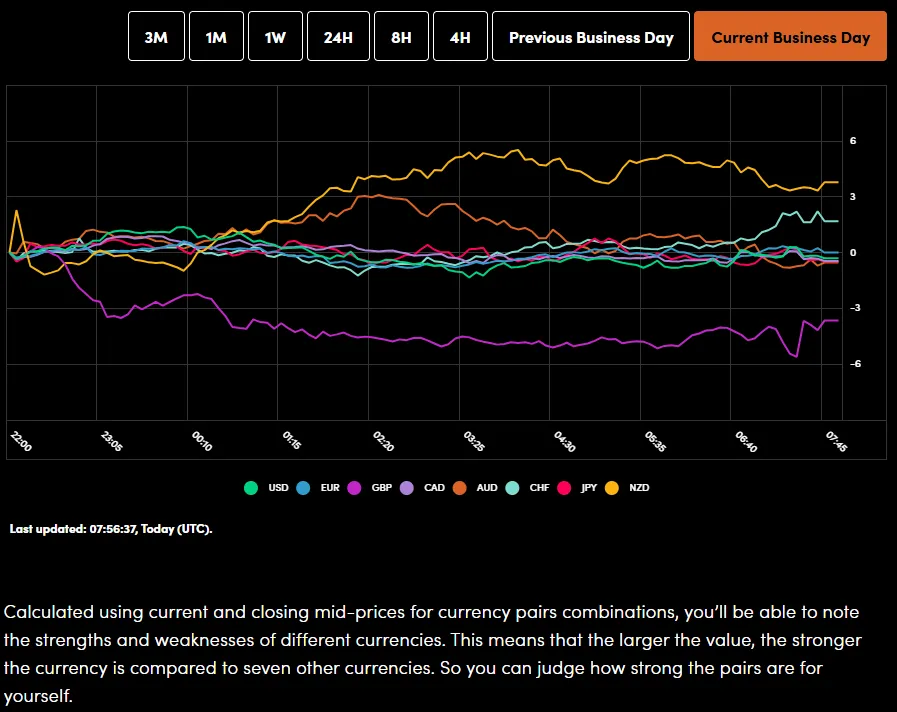Select the 3M timeframe button
This screenshot has width=897, height=712.
point(156,37)
